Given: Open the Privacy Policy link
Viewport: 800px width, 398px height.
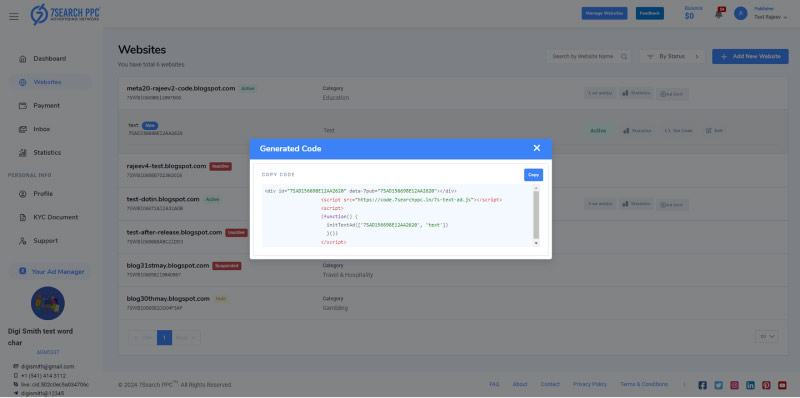Looking at the screenshot, I should 590,384.
